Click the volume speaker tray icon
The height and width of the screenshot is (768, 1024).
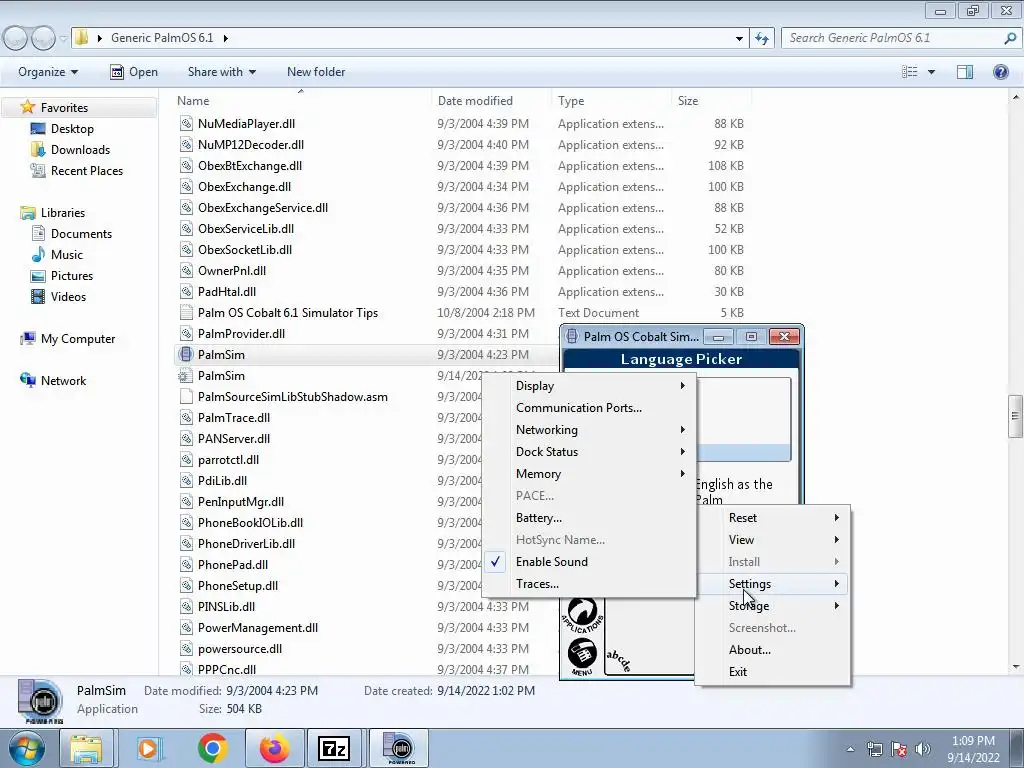[923, 749]
